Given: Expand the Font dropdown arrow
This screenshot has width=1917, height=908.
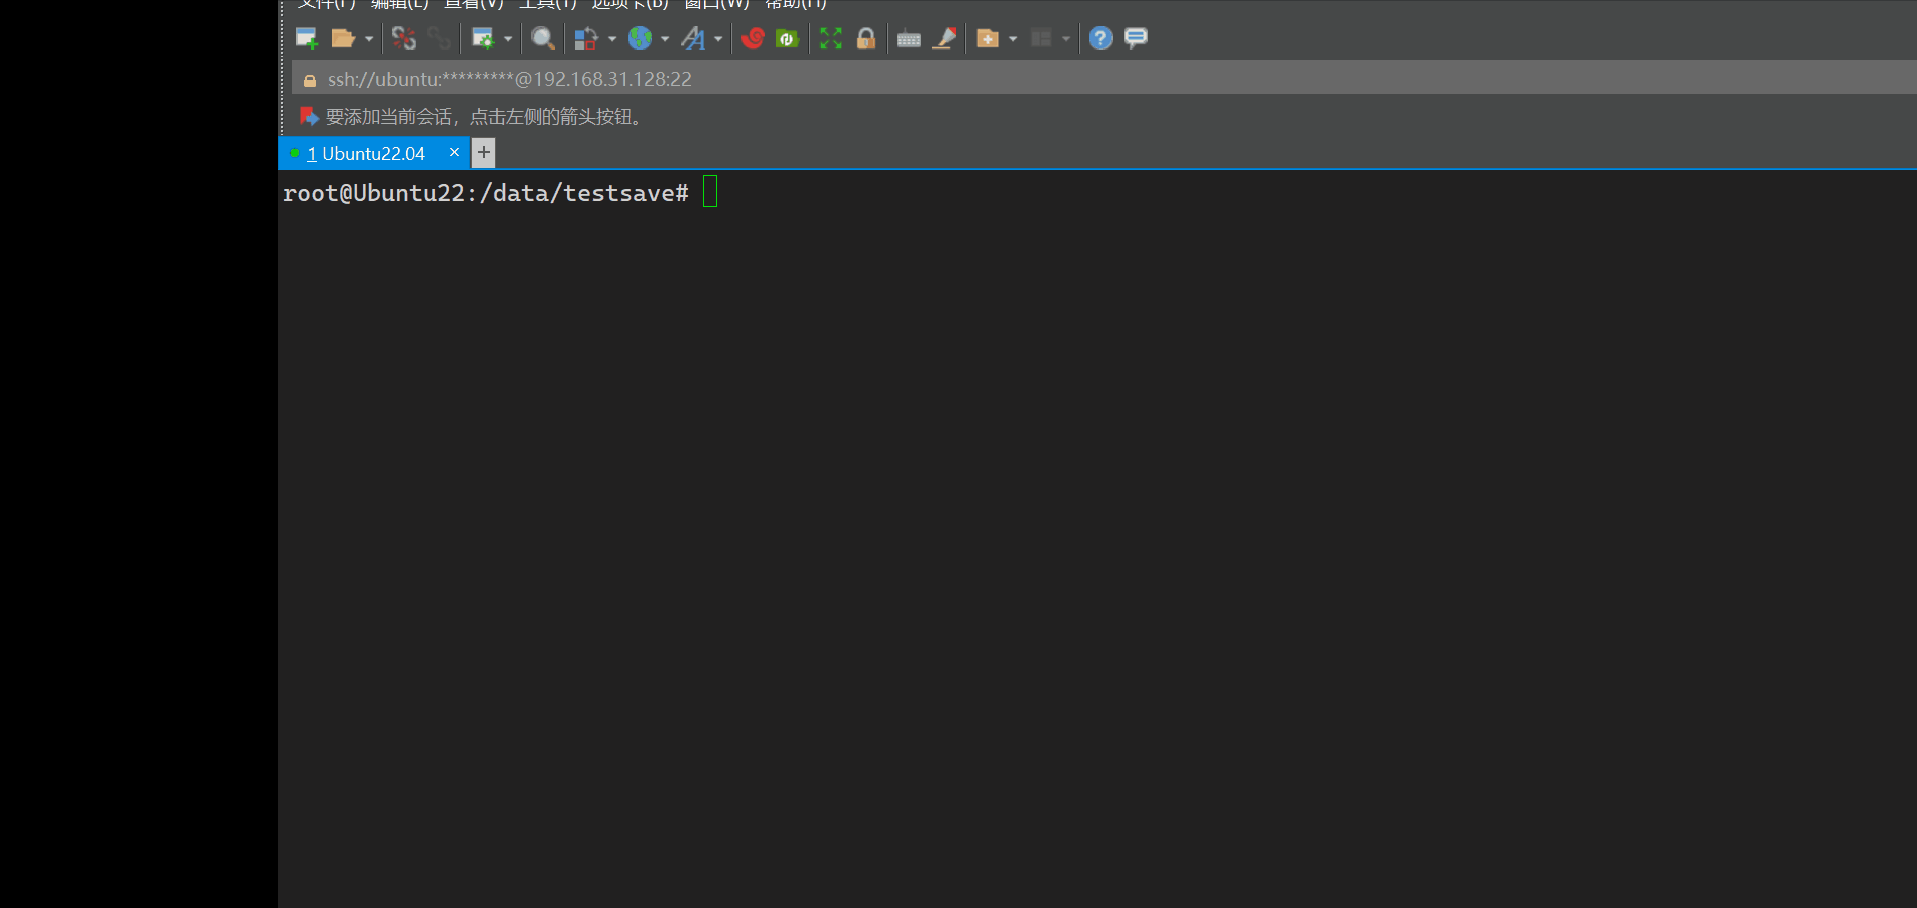Looking at the screenshot, I should [718, 39].
